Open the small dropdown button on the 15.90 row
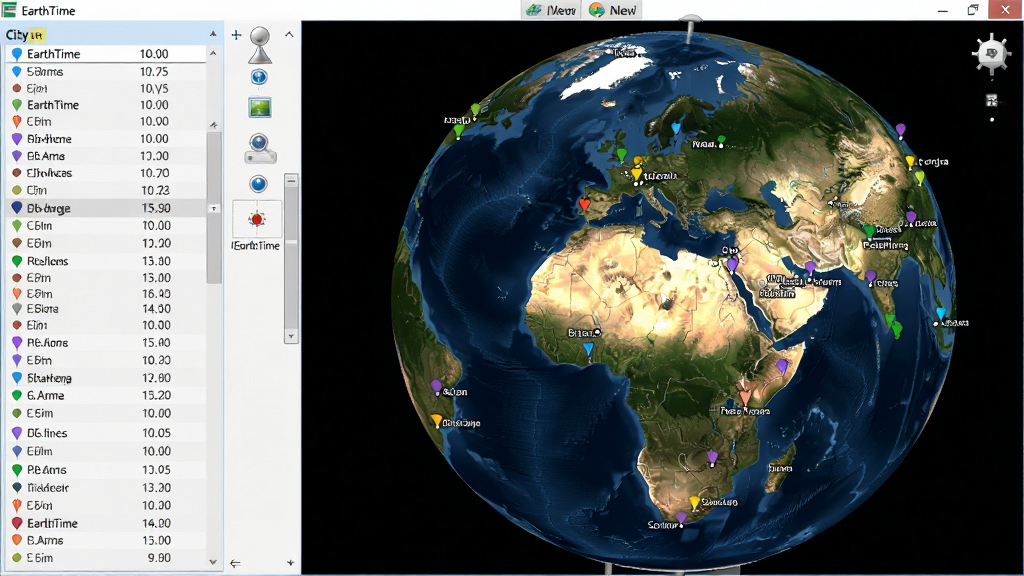 tap(214, 208)
